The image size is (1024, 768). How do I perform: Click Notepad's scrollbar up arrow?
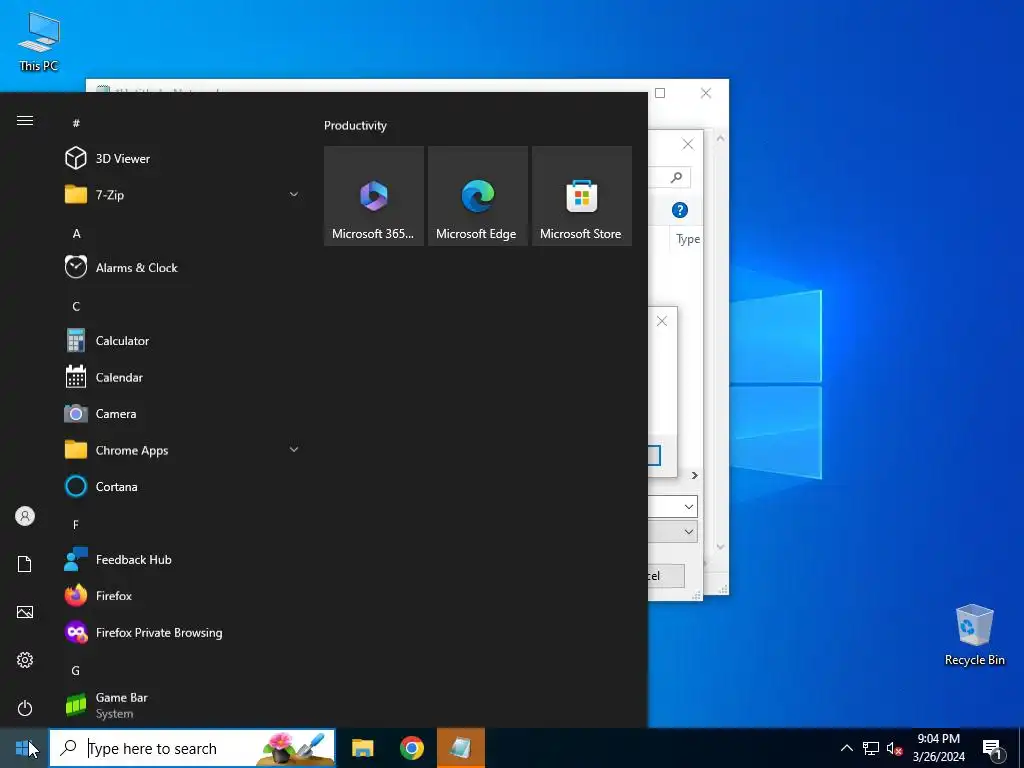720,138
